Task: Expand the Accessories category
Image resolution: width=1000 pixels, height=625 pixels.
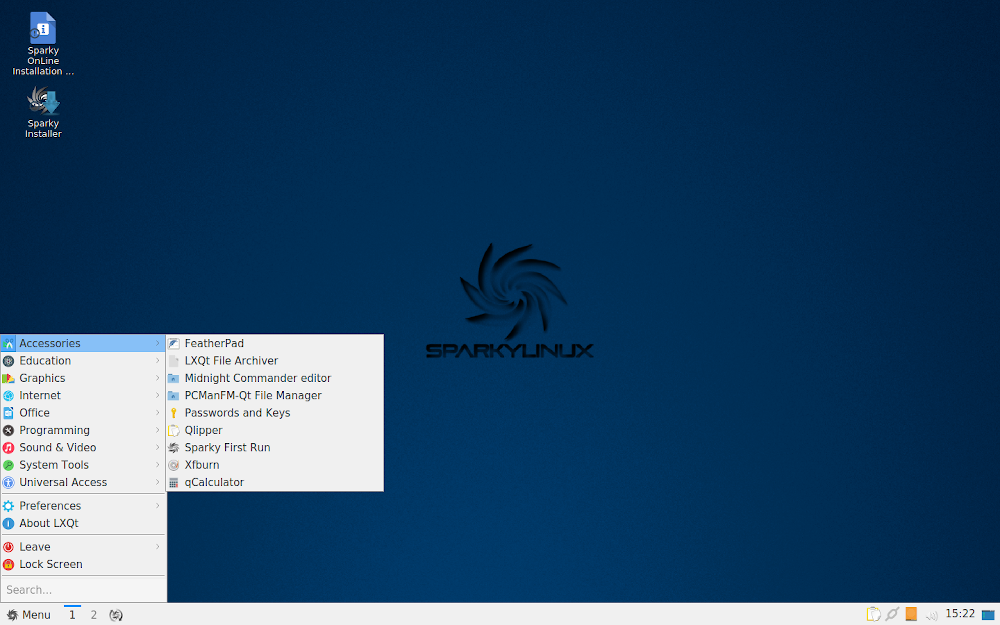Action: point(83,343)
